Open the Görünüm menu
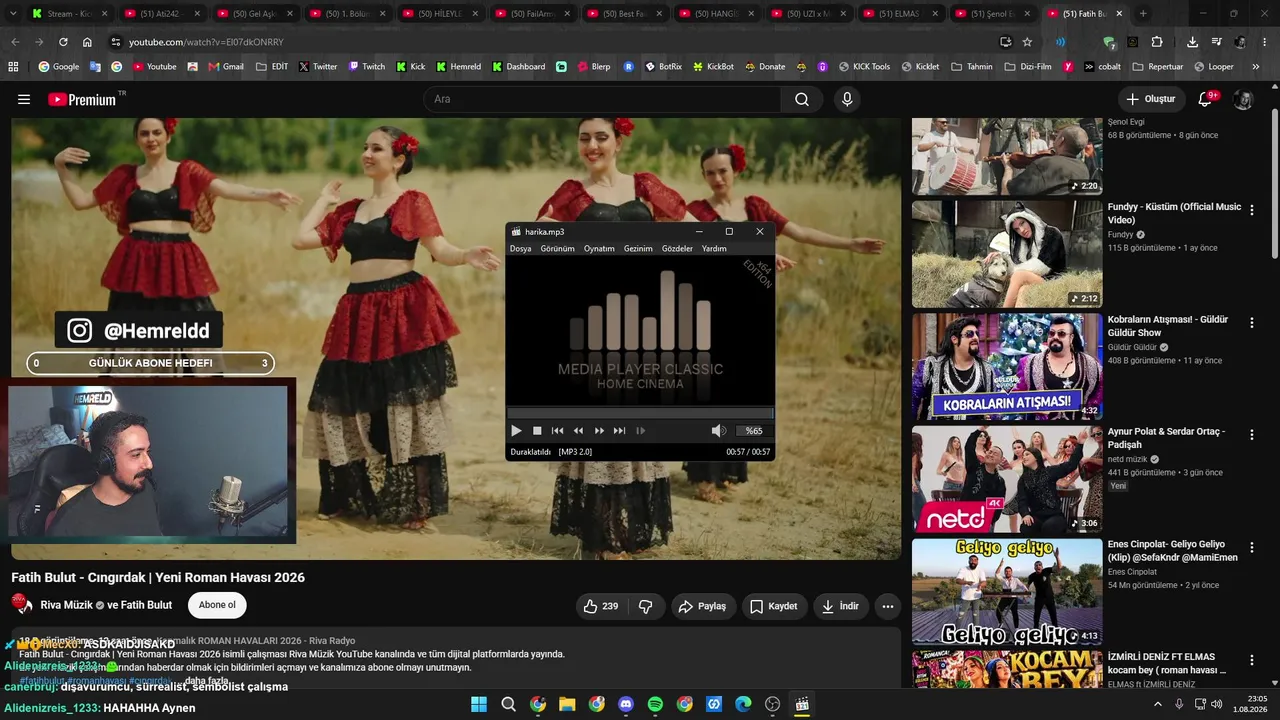1280x720 pixels. [558, 249]
